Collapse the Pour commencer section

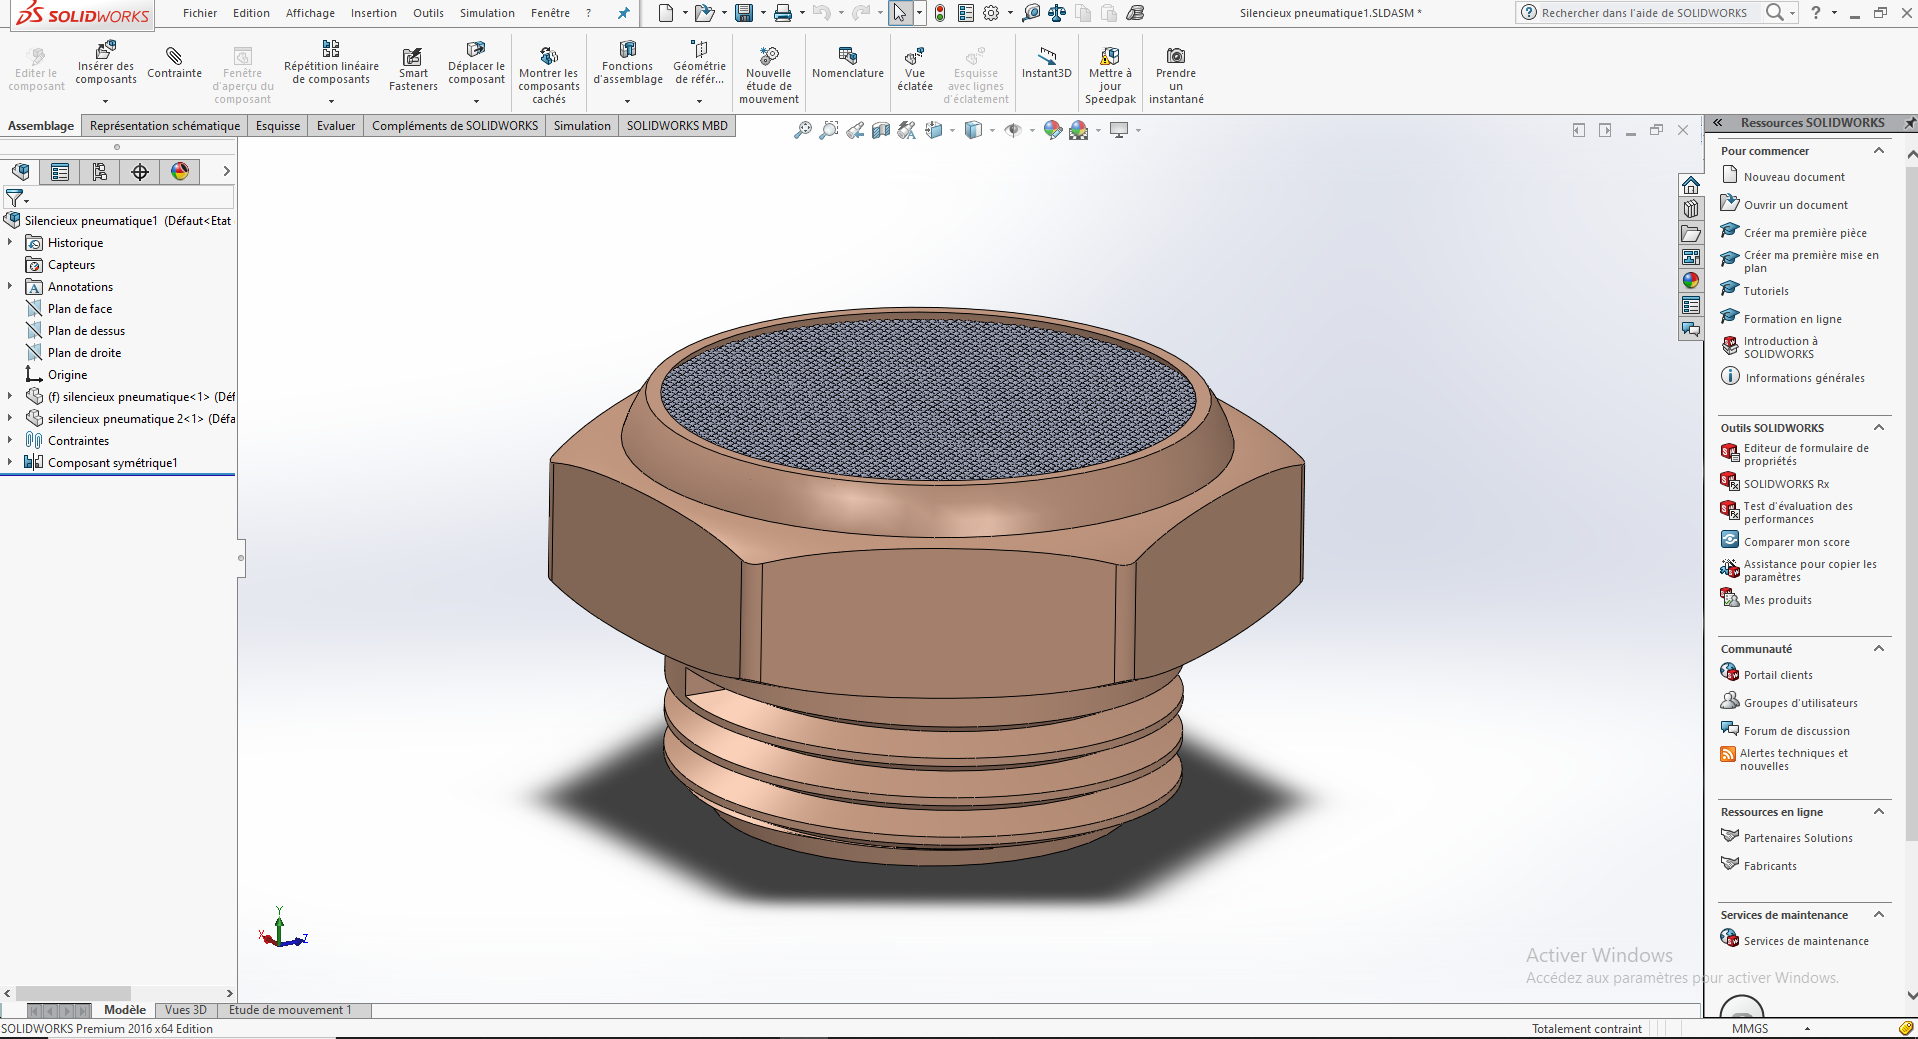[1878, 151]
